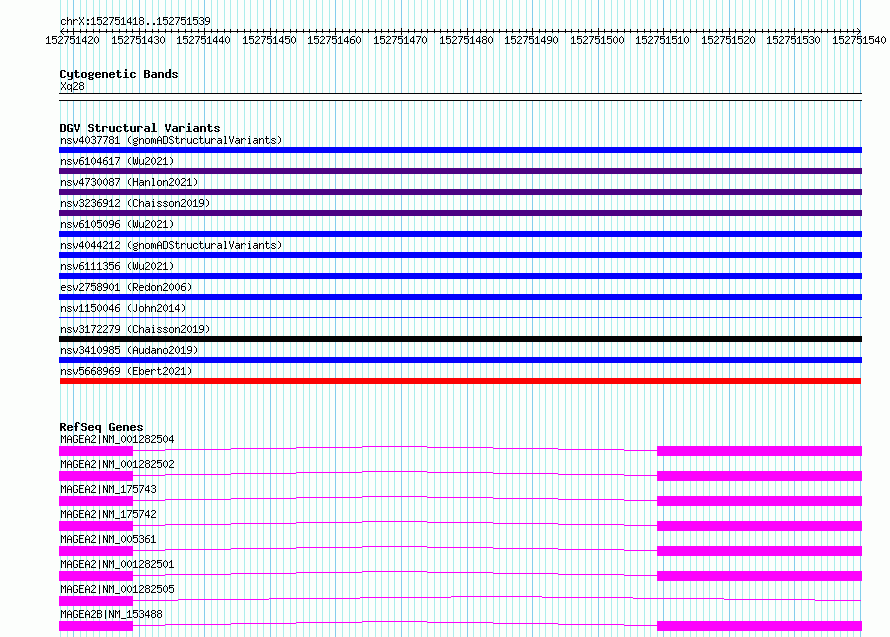Open the MAGEA2|NM_001282501 transcript label
This screenshot has width=890, height=637.
(117, 564)
